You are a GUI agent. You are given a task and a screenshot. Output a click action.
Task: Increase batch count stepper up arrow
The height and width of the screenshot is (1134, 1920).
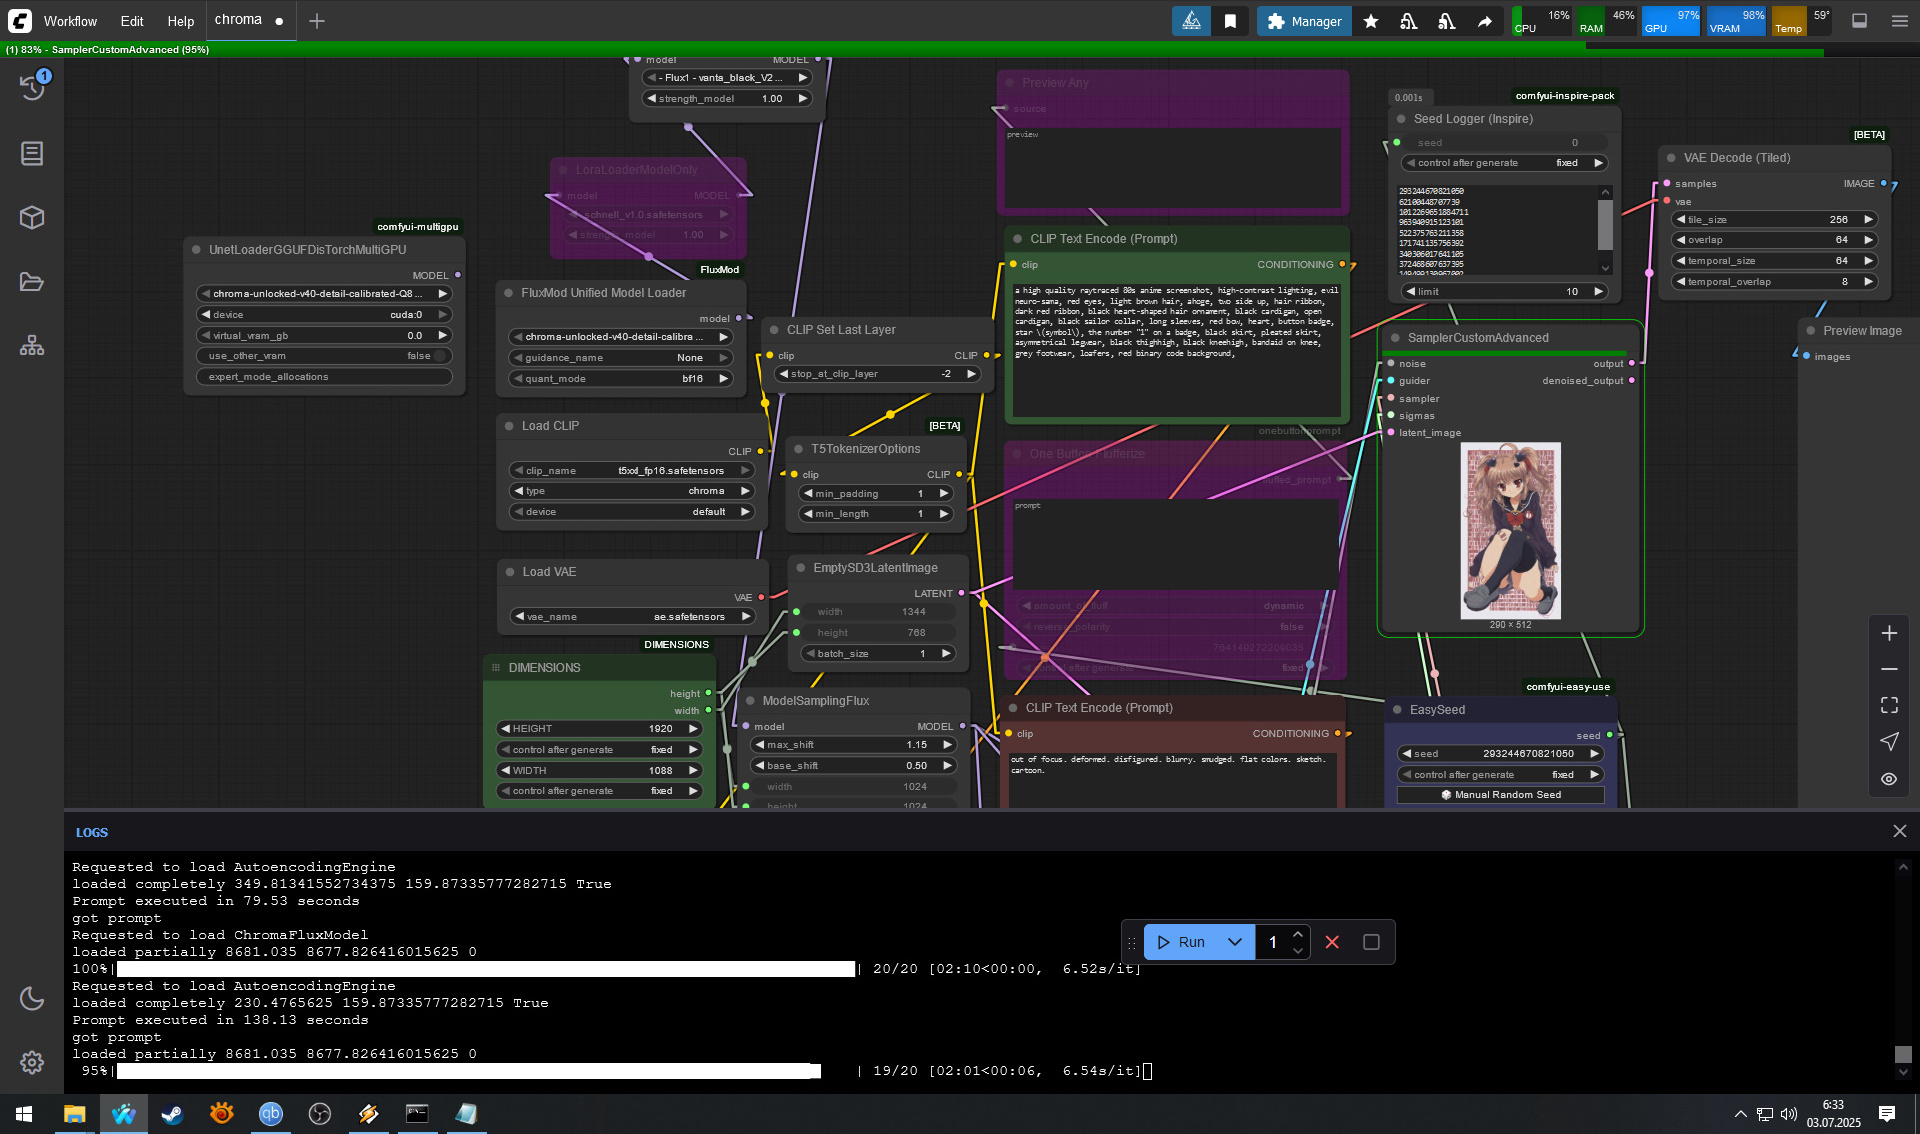point(1298,934)
